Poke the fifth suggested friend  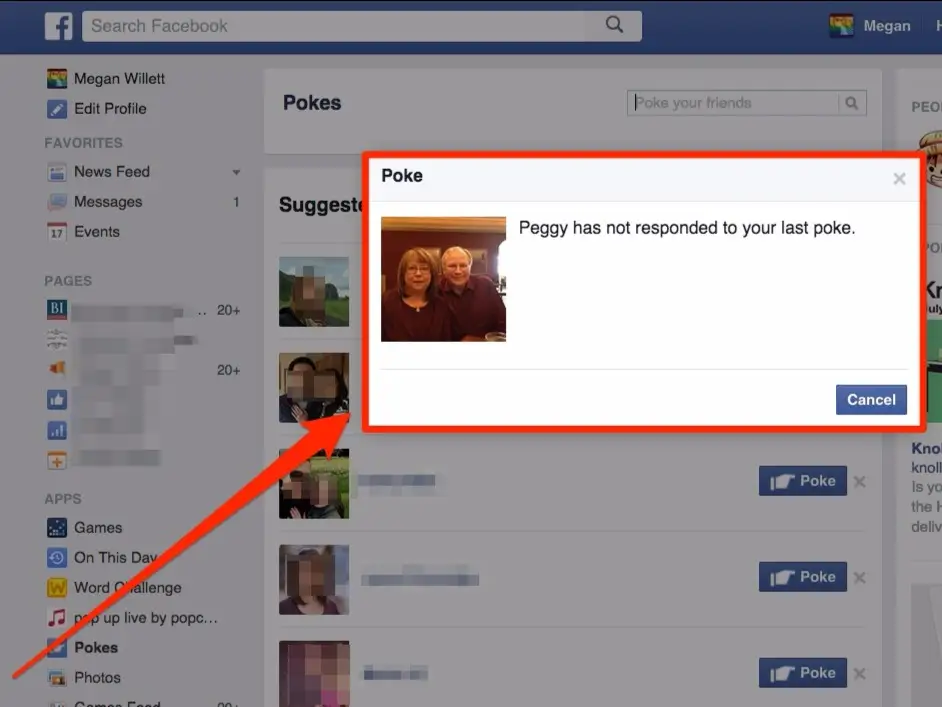(803, 673)
